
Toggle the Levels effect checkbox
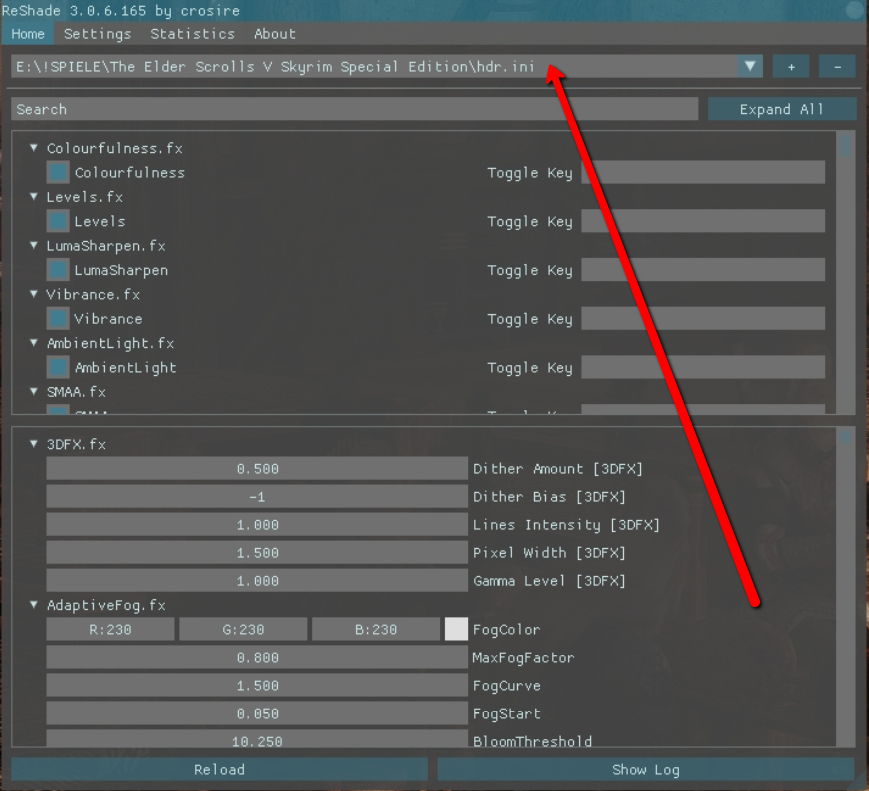pyautogui.click(x=59, y=222)
